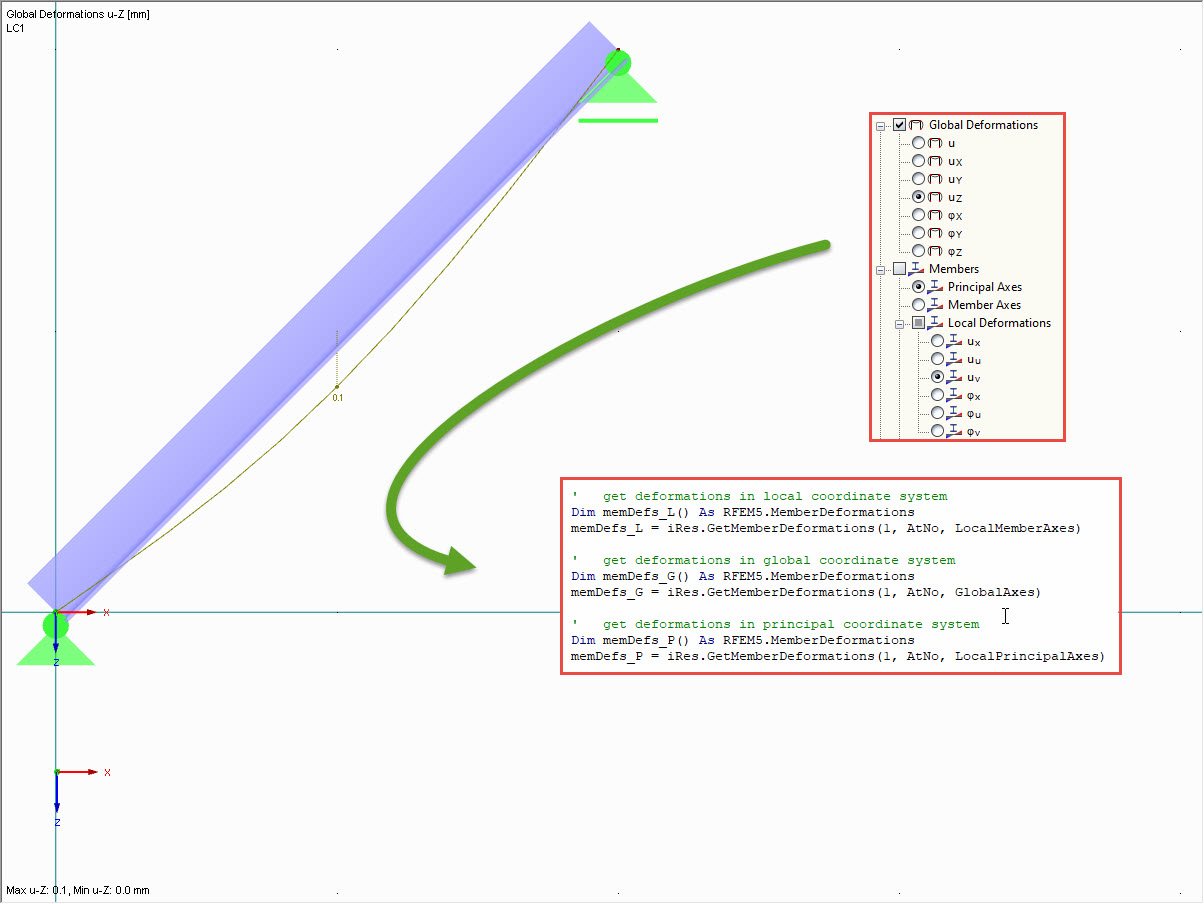Select the φx local deformation radio button
Viewport: 1204px width, 904px height.
tap(937, 394)
